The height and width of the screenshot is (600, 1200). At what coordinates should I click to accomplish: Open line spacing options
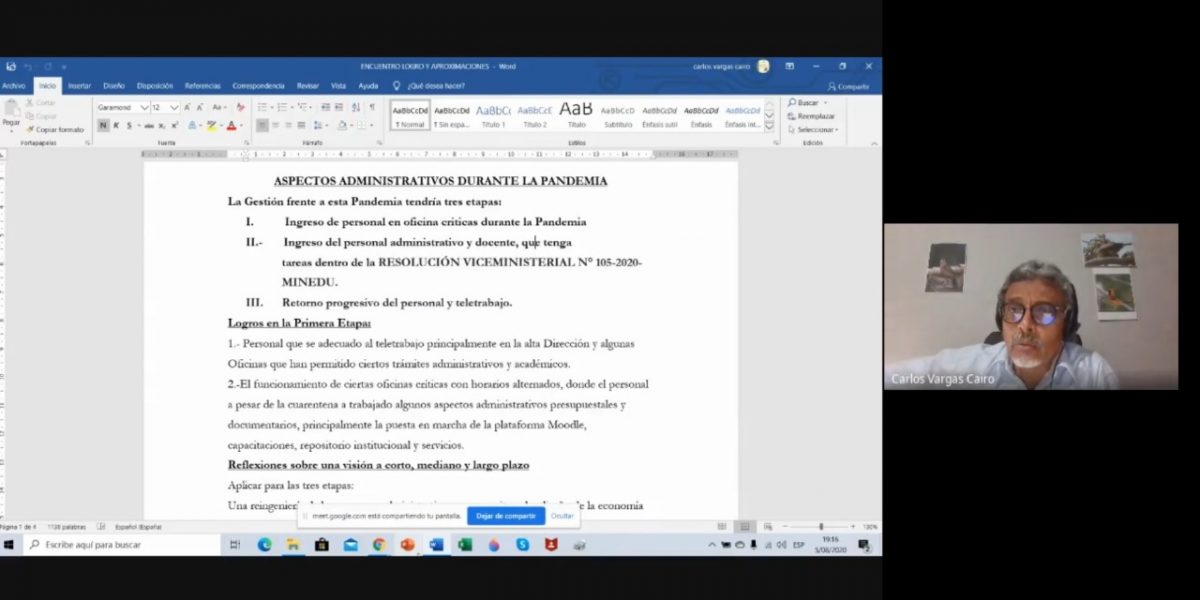tap(320, 125)
